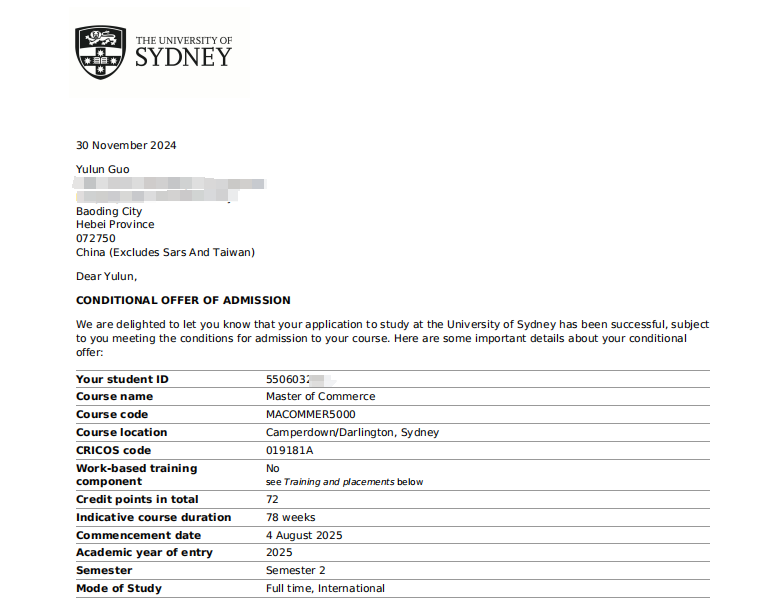Select the 'Semester 2' value

point(295,570)
